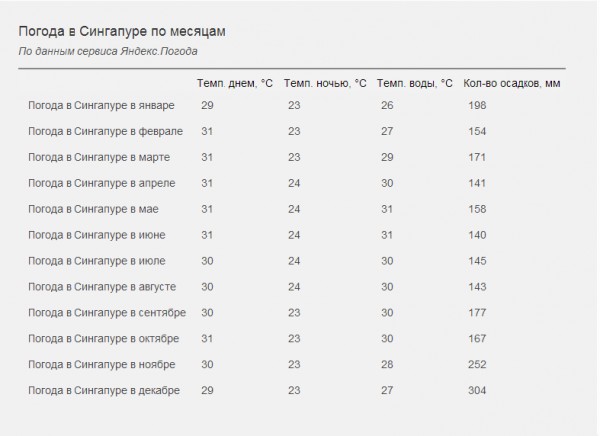Open the April weather in Singapore link
This screenshot has height=436, width=600.
click(101, 183)
